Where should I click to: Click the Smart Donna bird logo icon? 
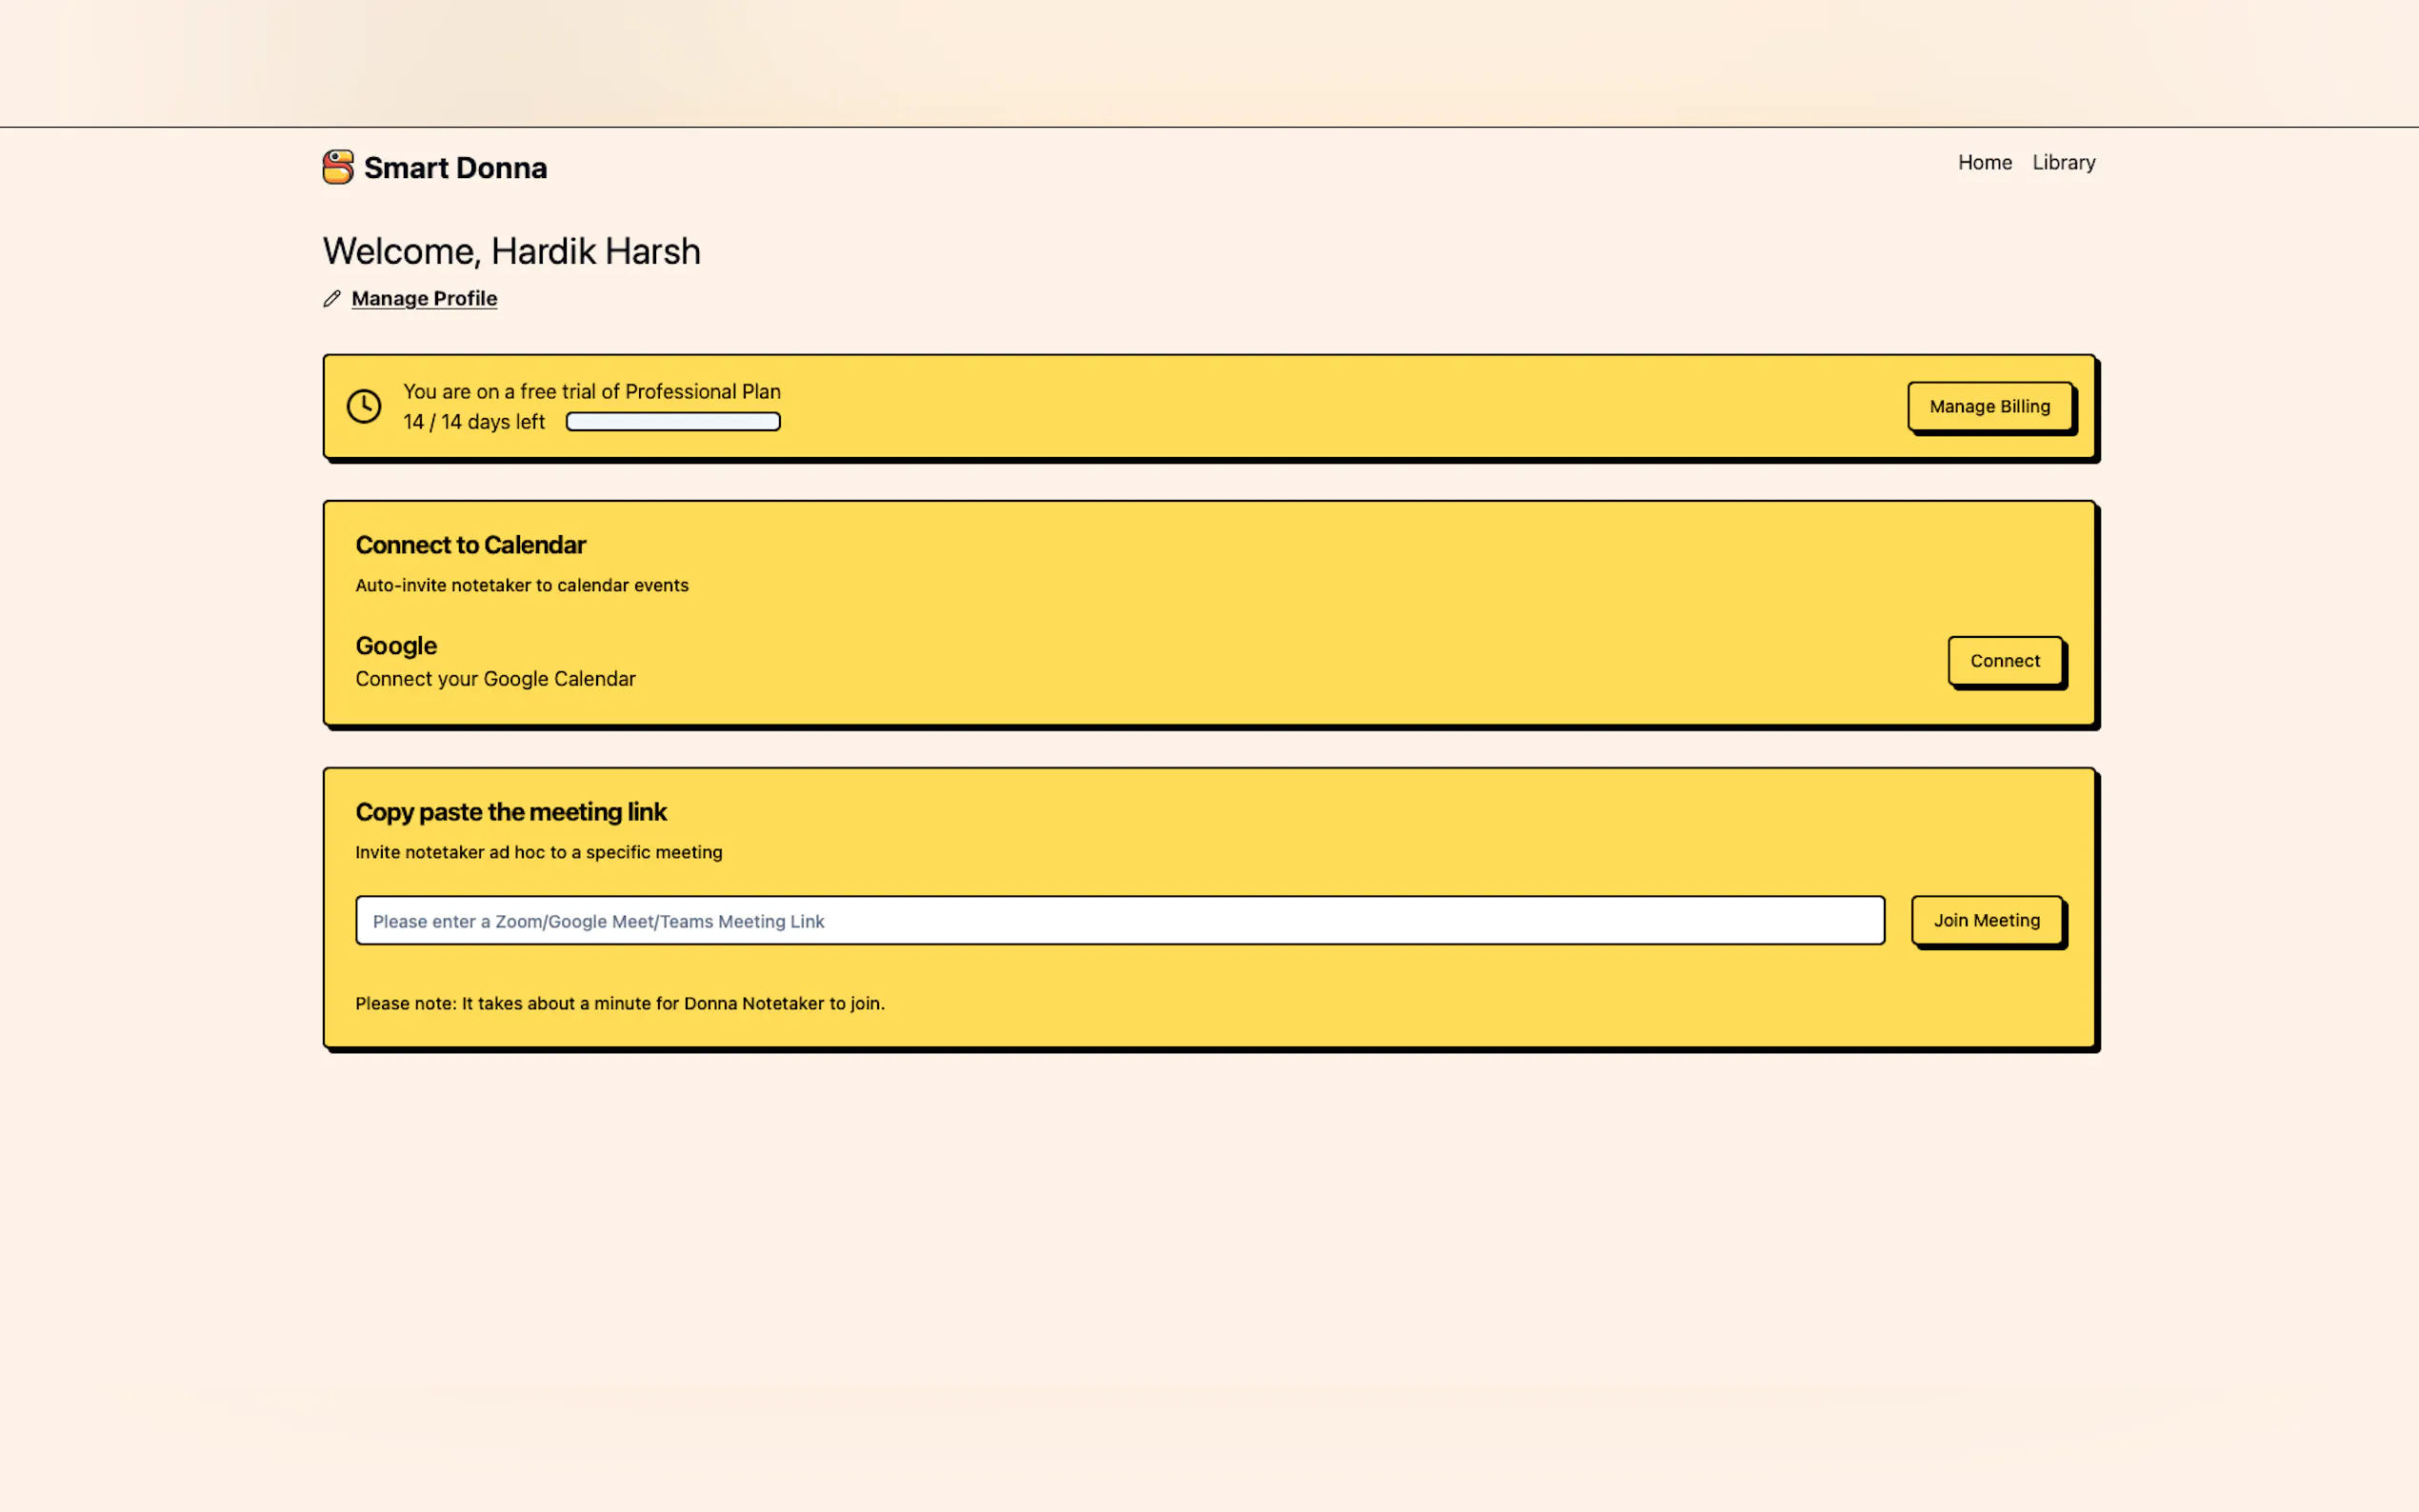pyautogui.click(x=338, y=167)
